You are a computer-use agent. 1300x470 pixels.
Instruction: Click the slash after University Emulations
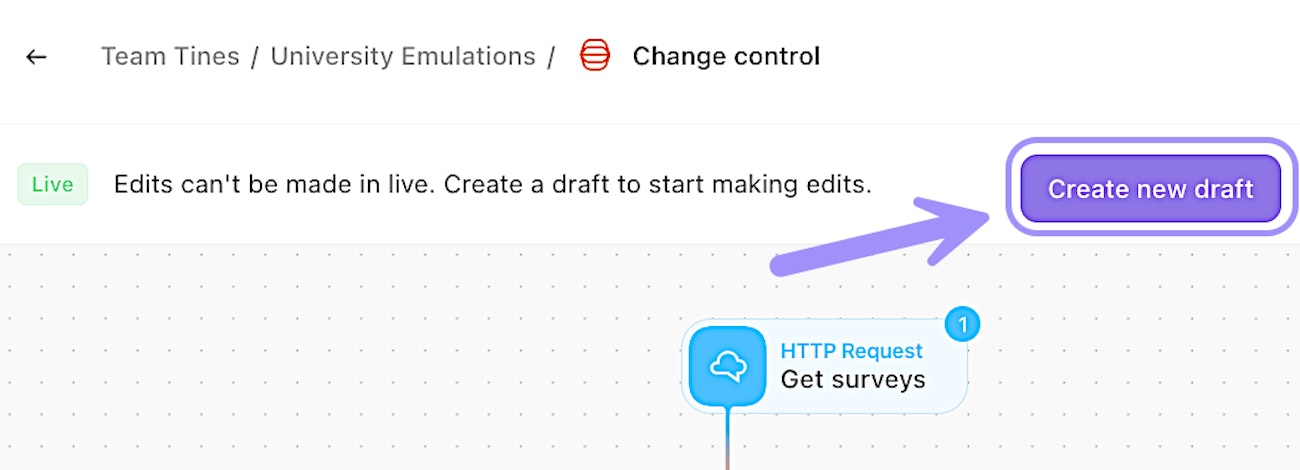551,57
